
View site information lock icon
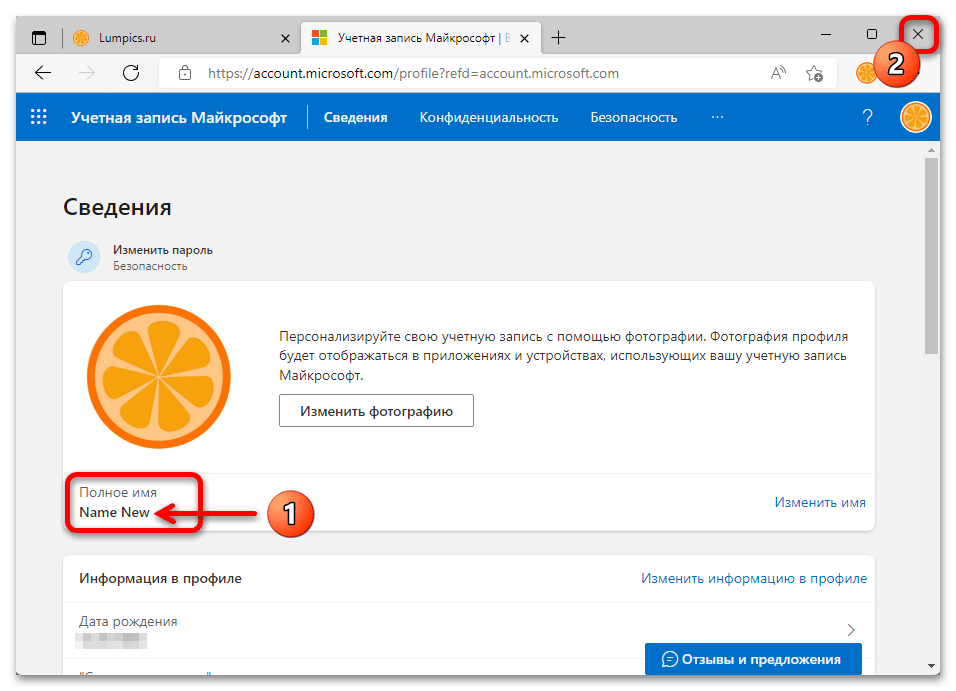[185, 73]
